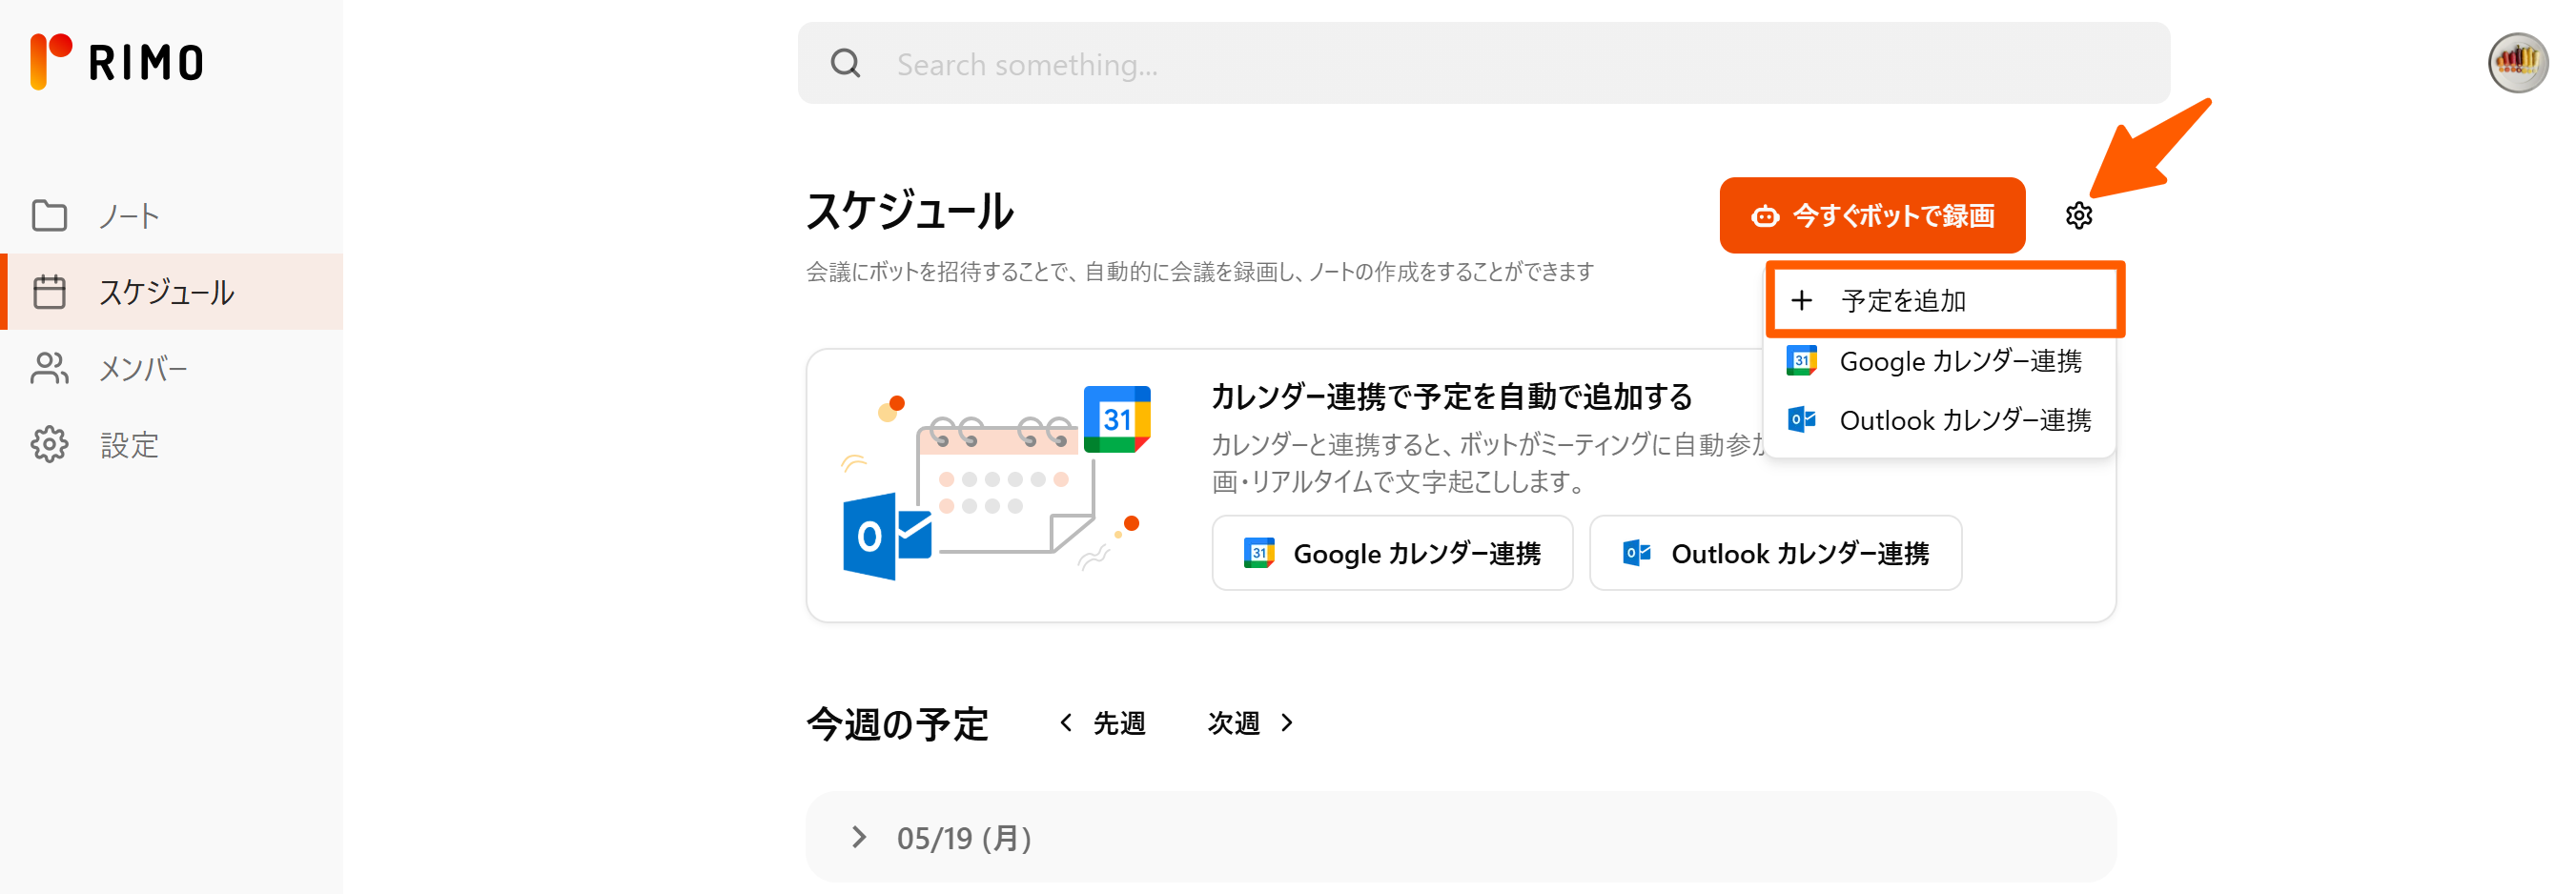Focus the Search something field
Screen dimensions: 2576x894
coord(1500,64)
